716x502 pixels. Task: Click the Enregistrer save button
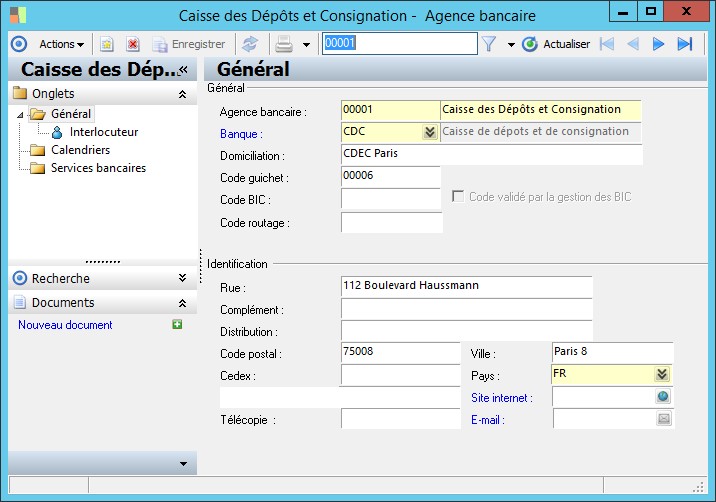[189, 44]
